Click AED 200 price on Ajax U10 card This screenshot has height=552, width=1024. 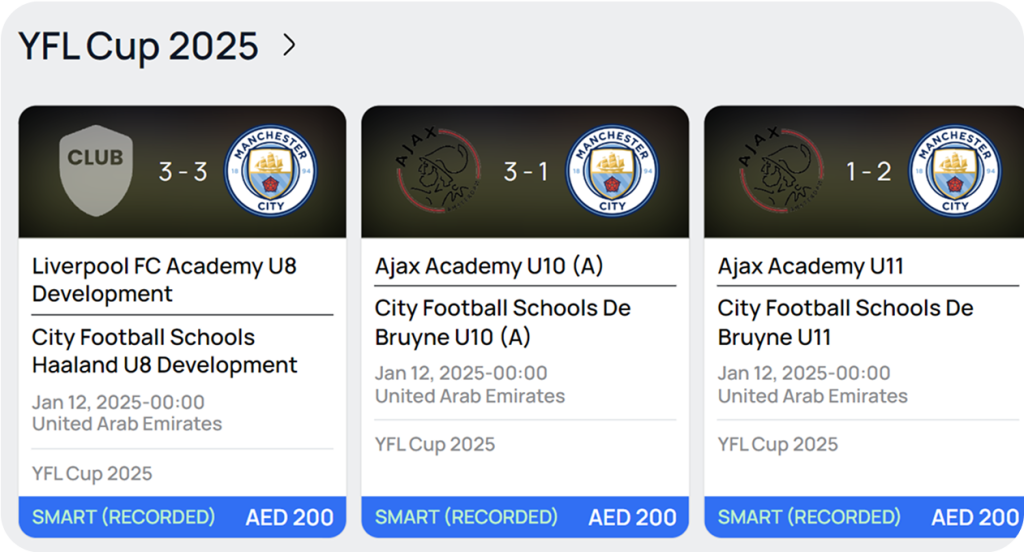pyautogui.click(x=632, y=517)
